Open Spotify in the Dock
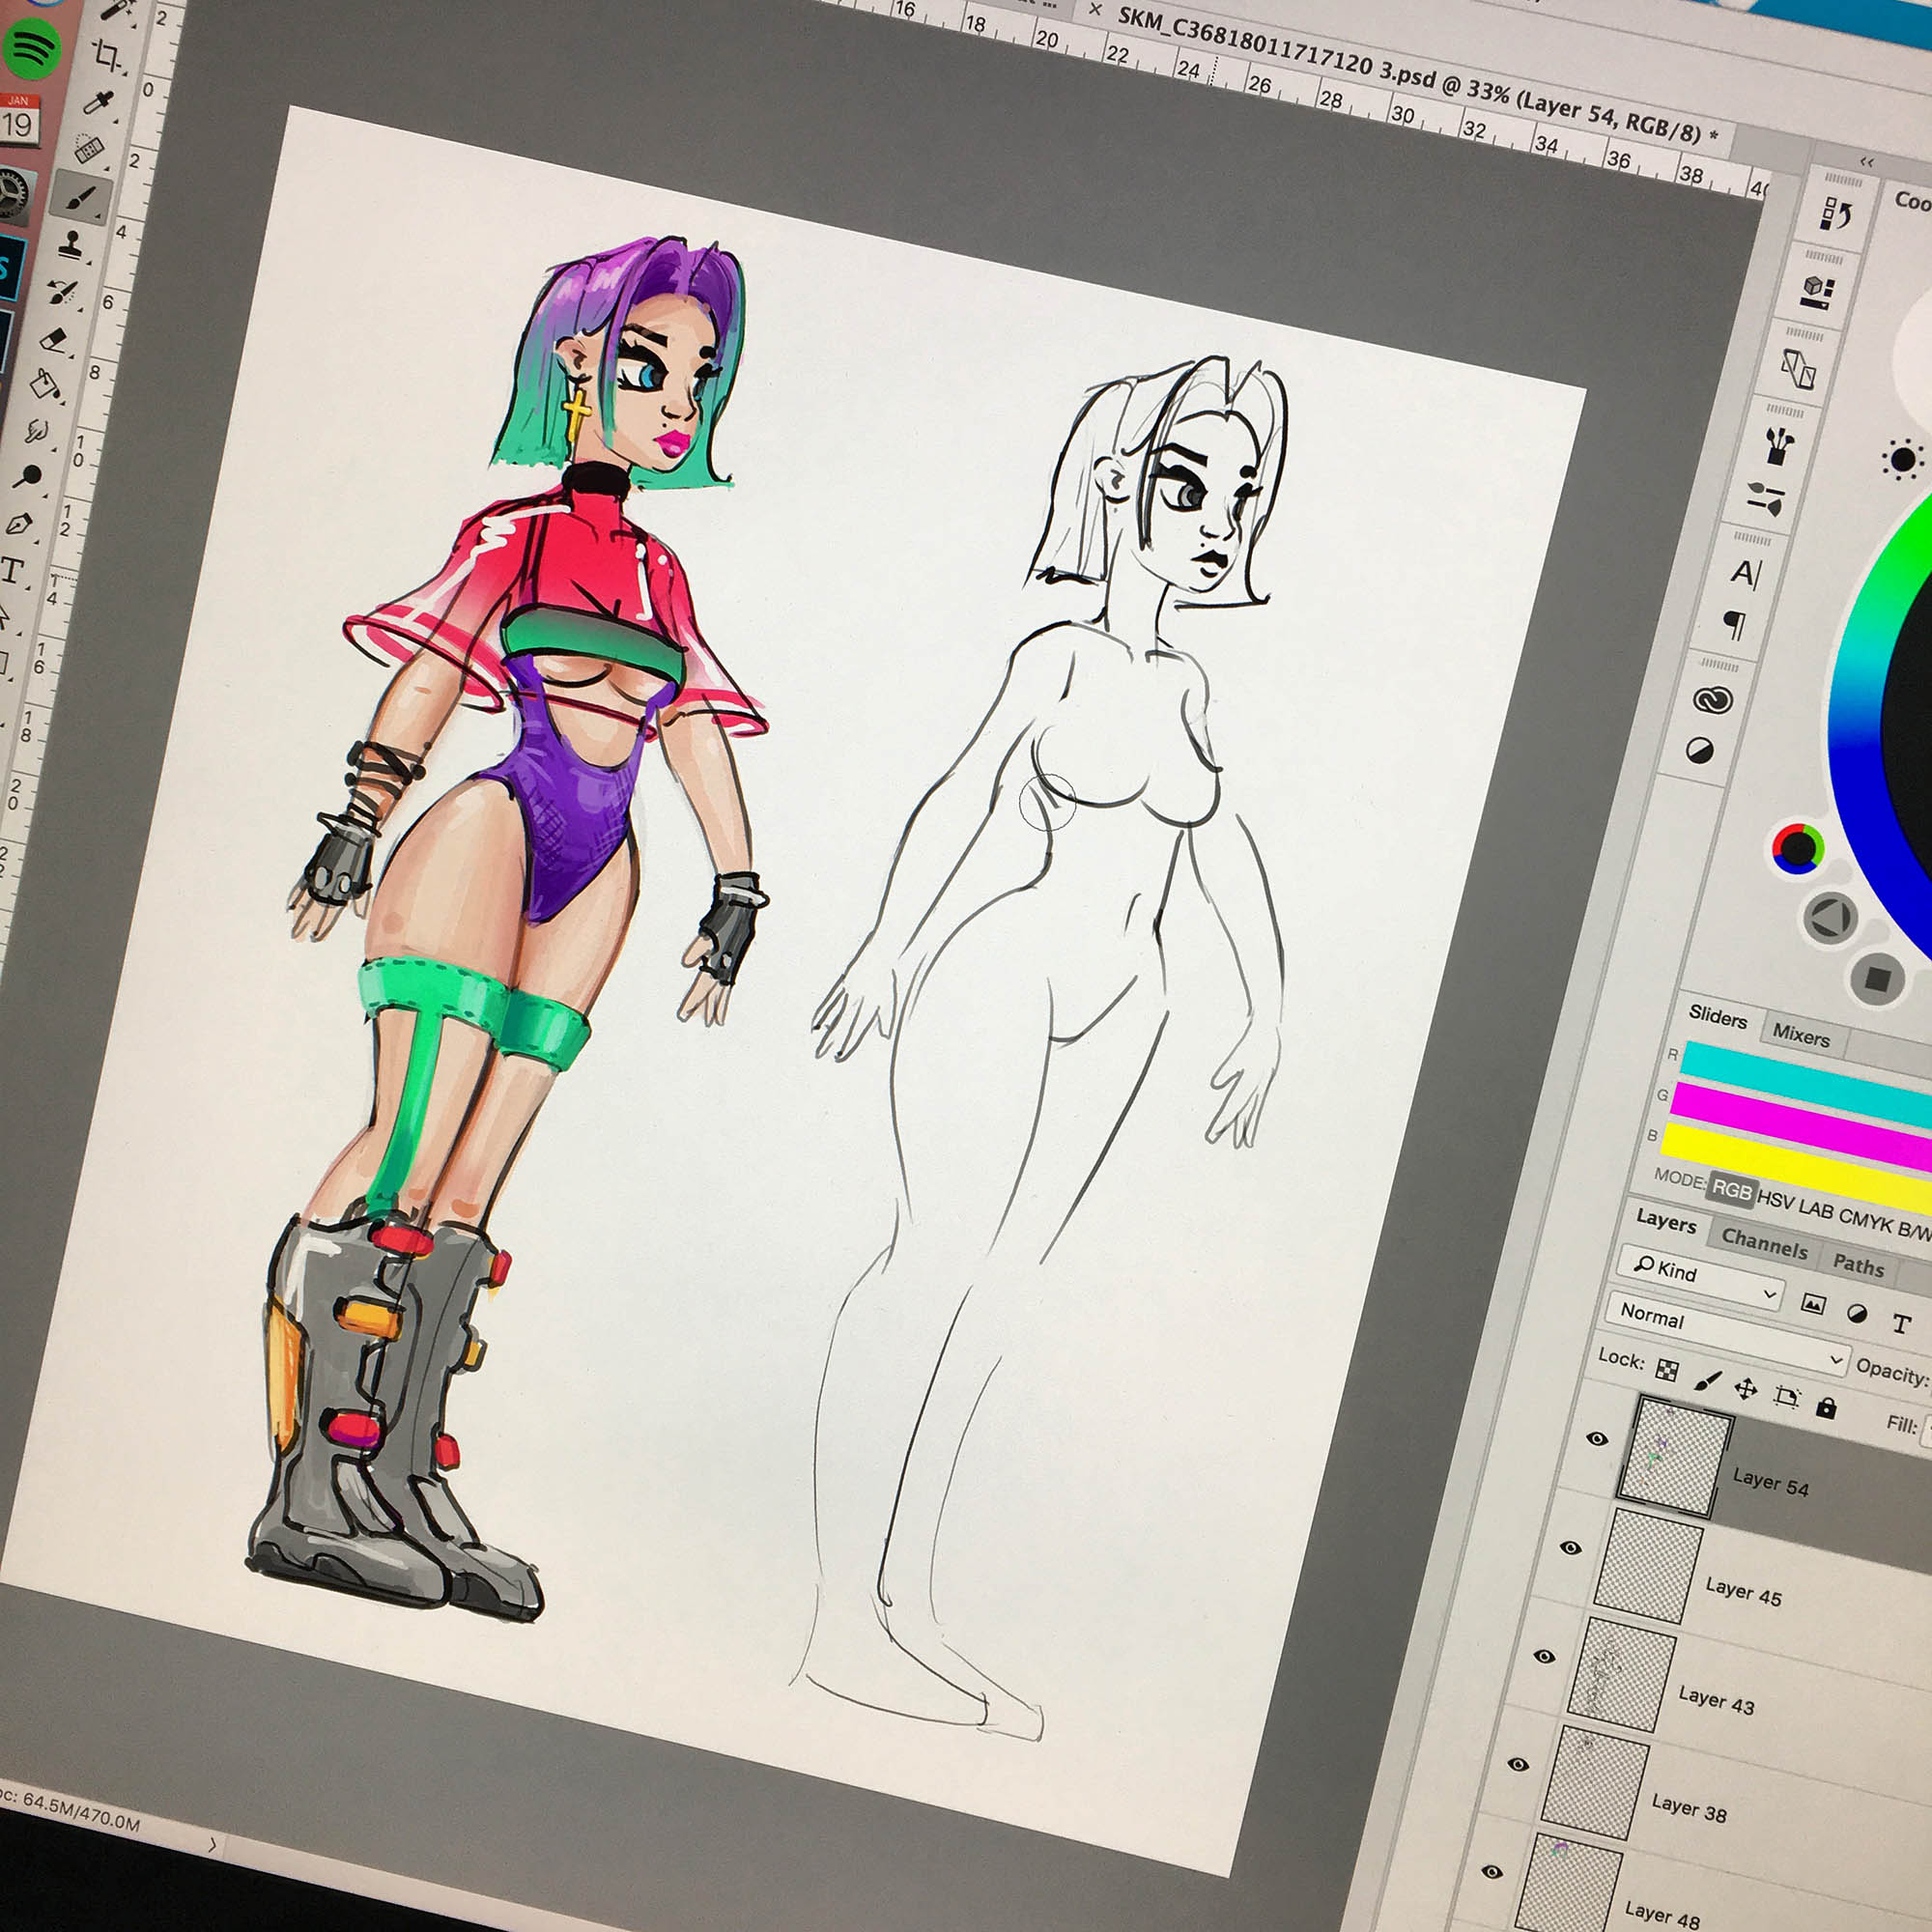This screenshot has width=1932, height=1932. coord(30,47)
